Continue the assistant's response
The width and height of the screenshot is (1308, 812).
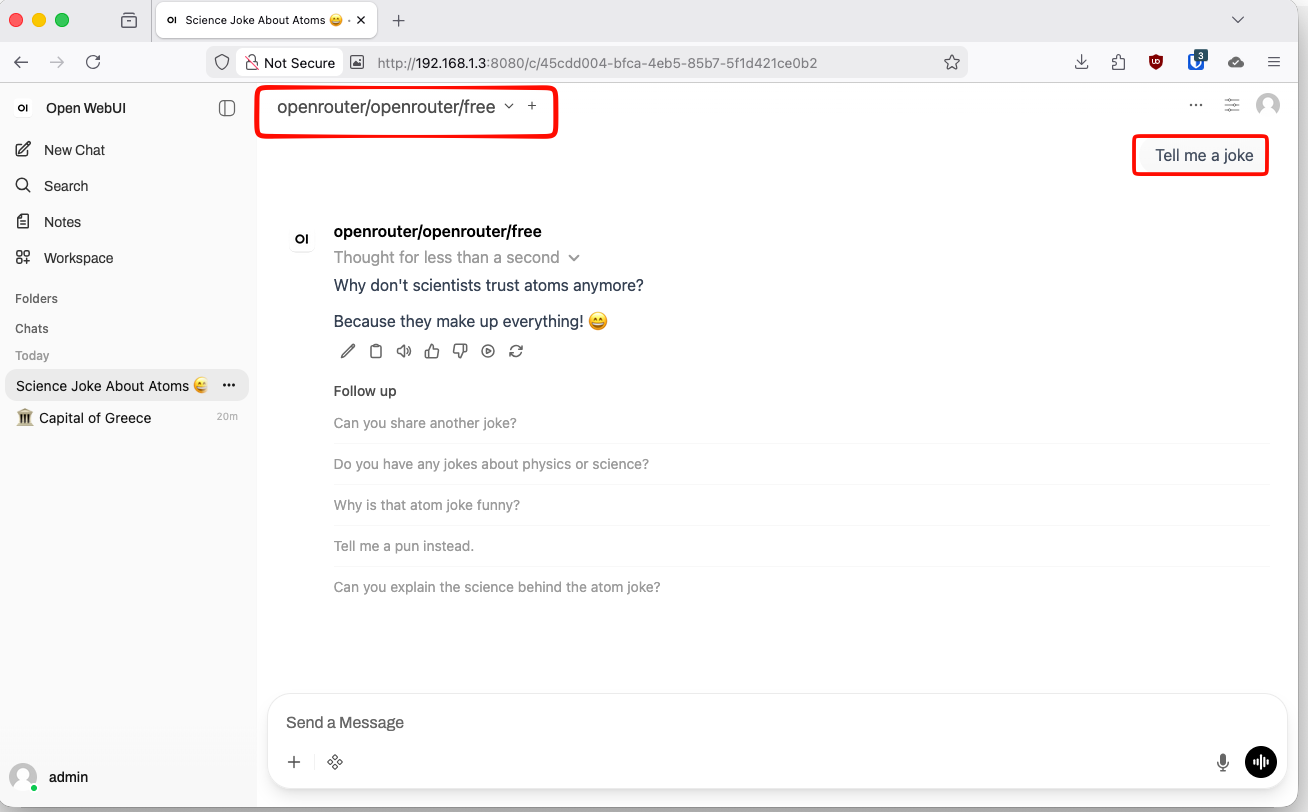coord(488,351)
